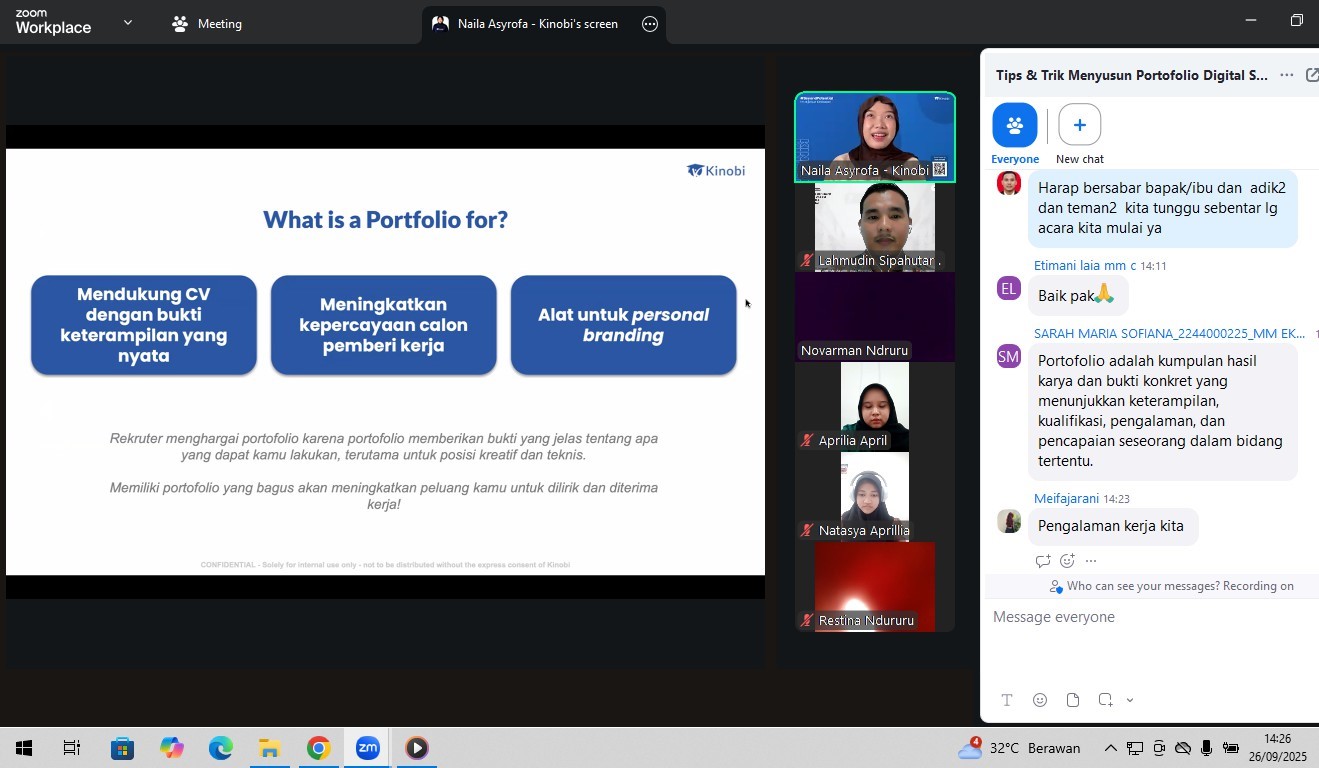The height and width of the screenshot is (768, 1319).
Task: Expand screenshot options chevron in composer
Action: click(1130, 700)
